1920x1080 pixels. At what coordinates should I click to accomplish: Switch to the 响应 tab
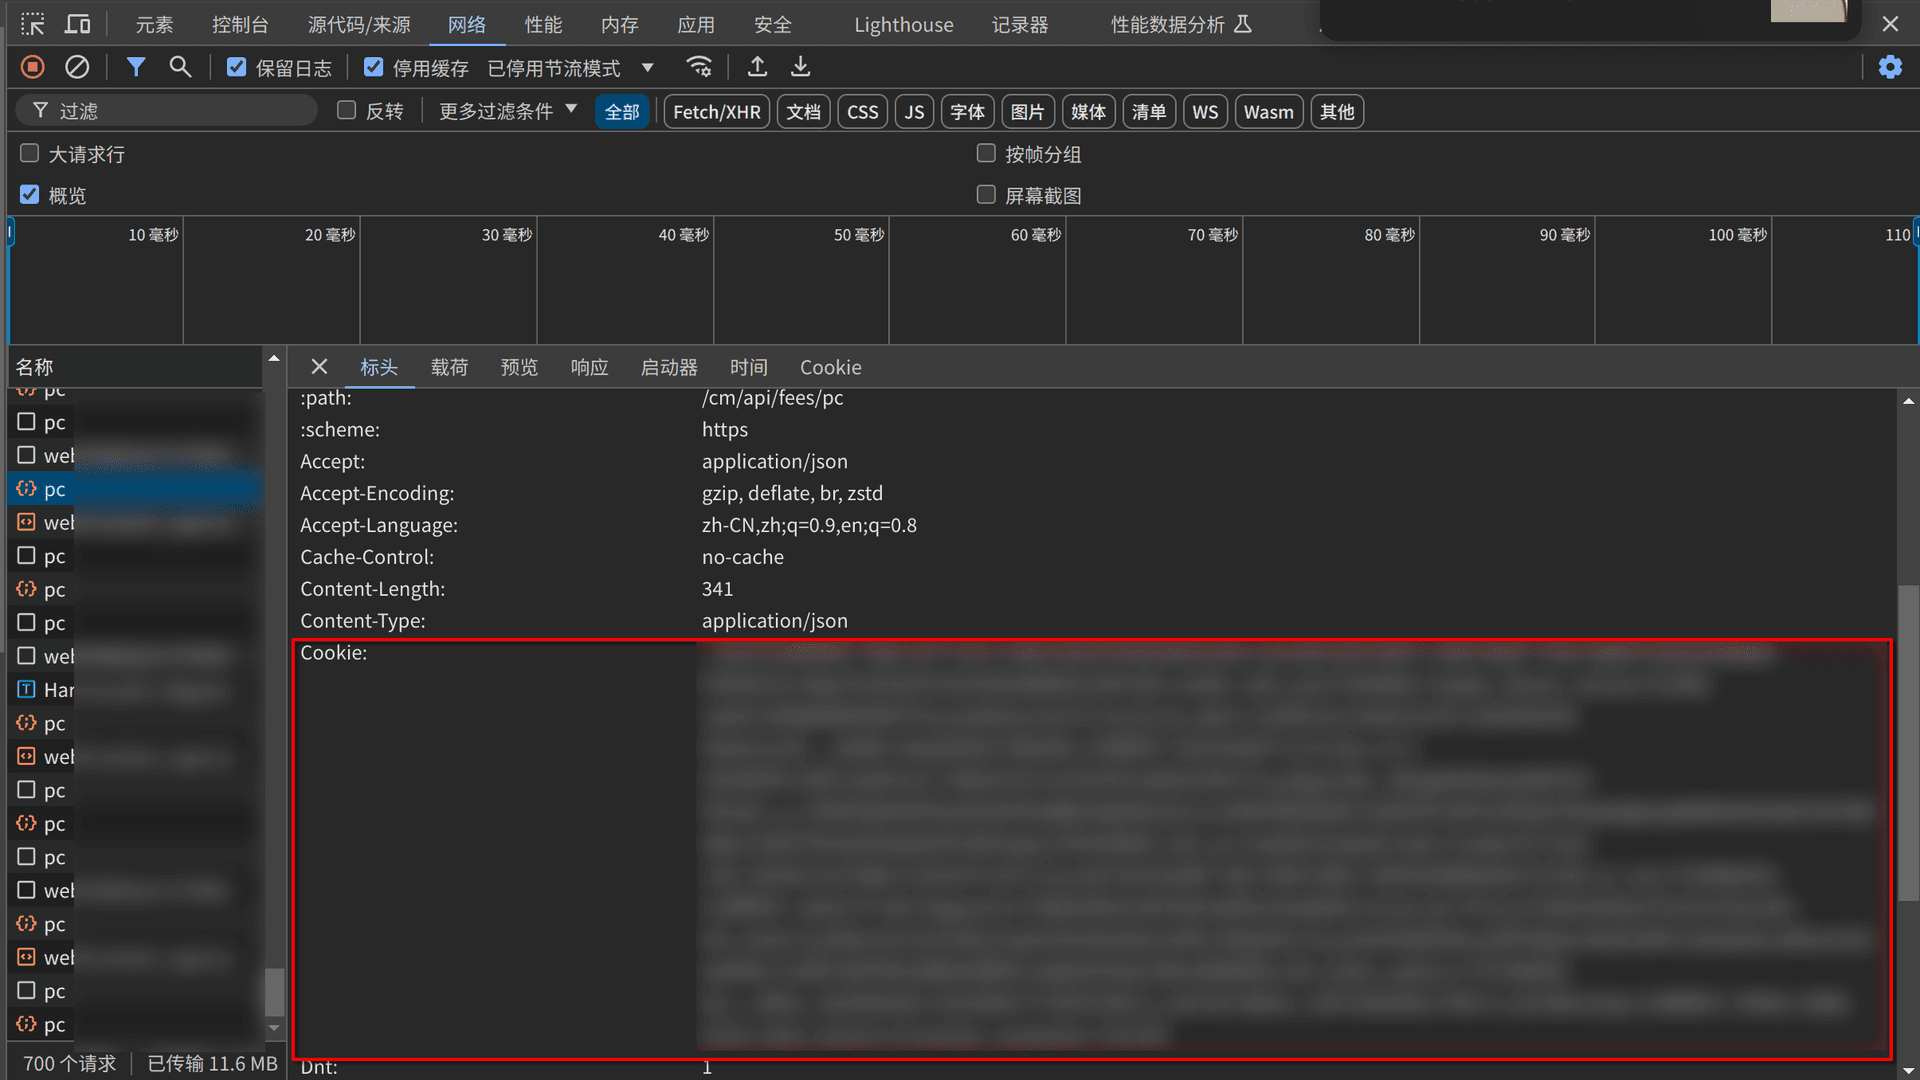click(x=589, y=367)
